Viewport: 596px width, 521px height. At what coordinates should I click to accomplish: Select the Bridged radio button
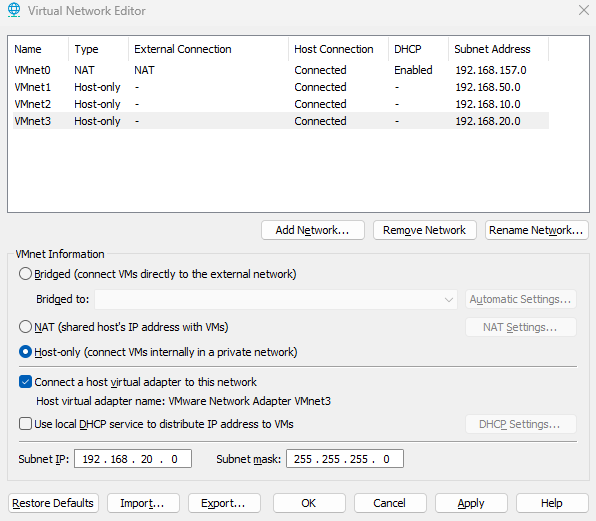tap(25, 274)
